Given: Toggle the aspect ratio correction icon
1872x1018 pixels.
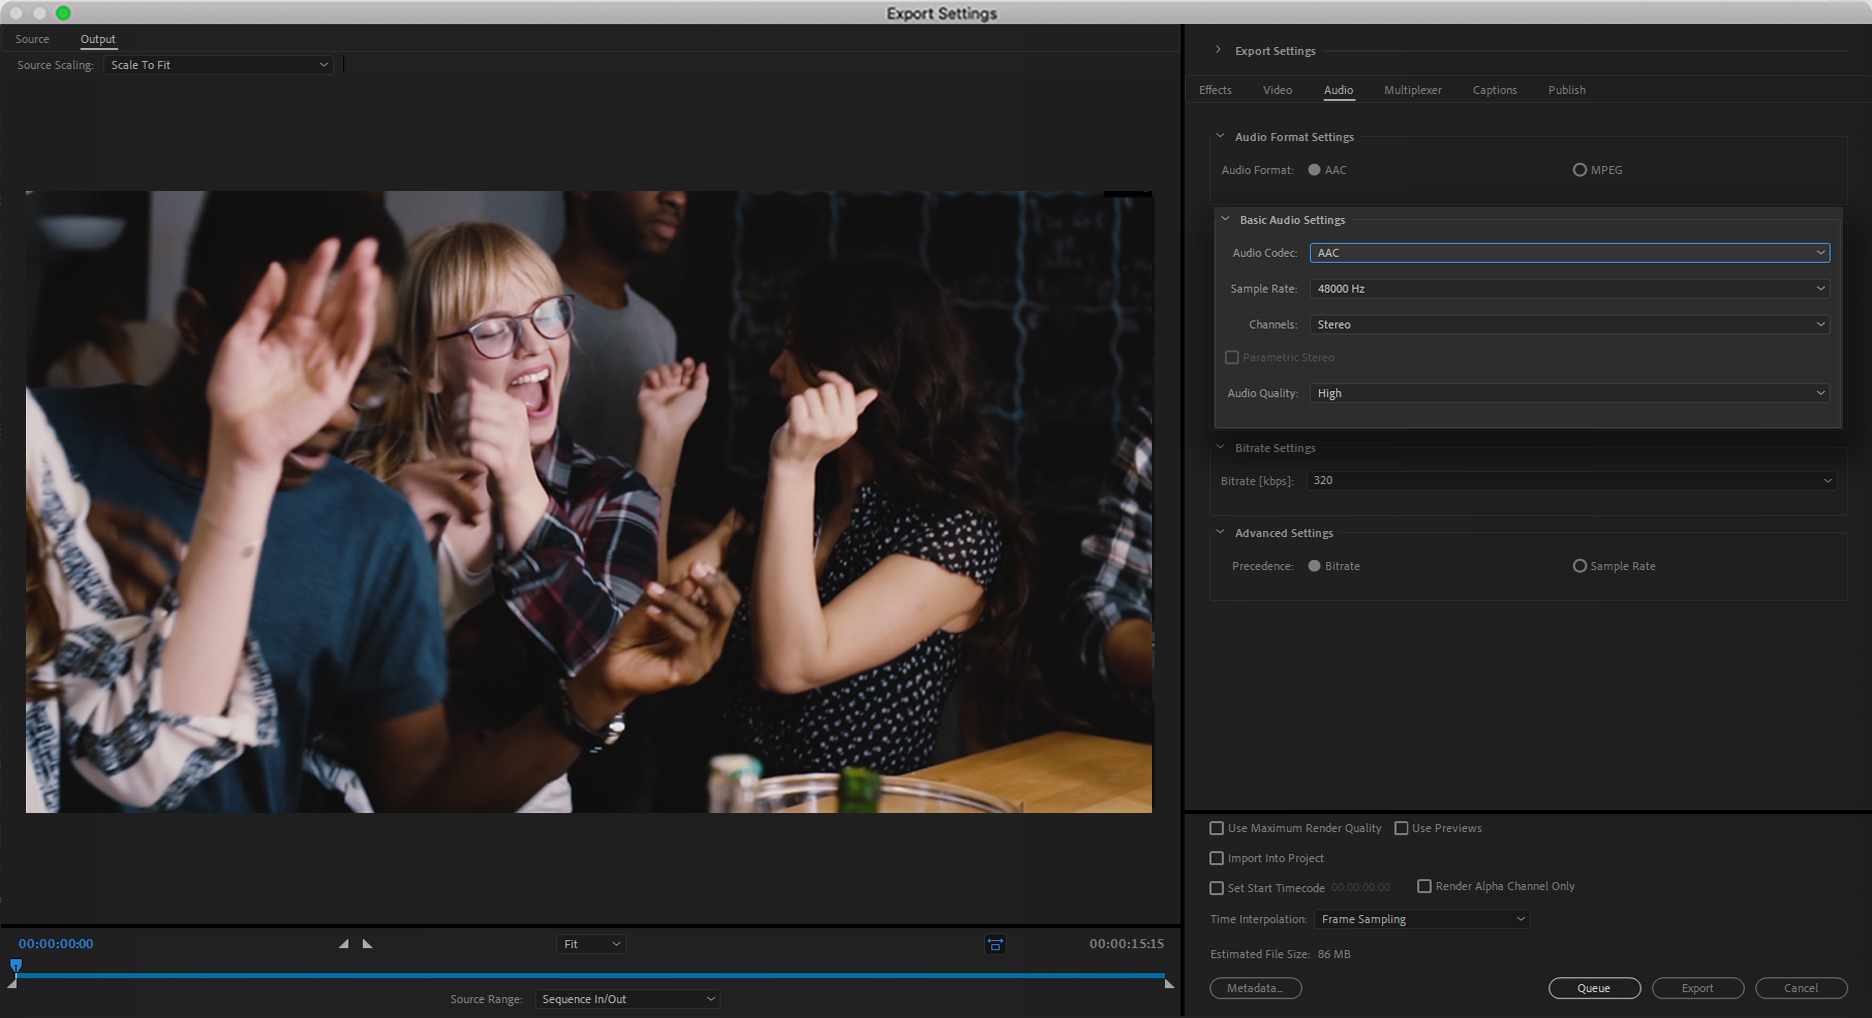Looking at the screenshot, I should [995, 944].
